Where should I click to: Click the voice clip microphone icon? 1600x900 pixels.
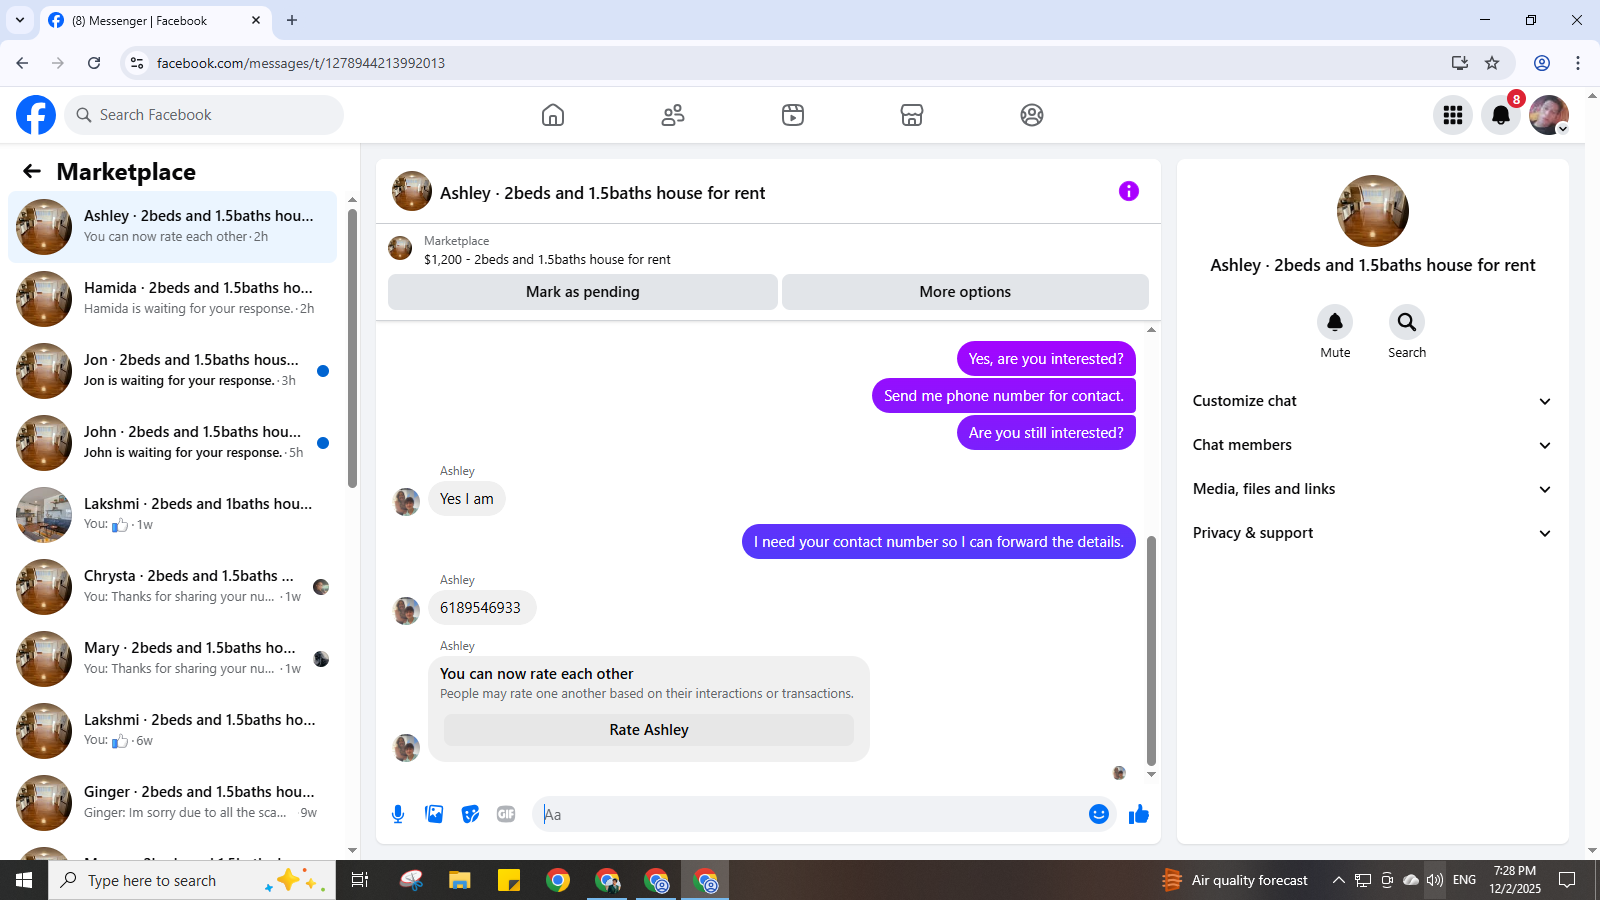click(x=398, y=814)
